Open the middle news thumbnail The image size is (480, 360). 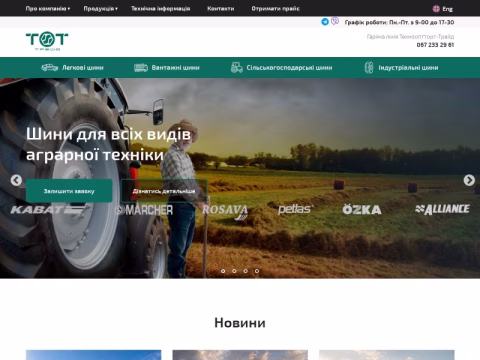240,355
